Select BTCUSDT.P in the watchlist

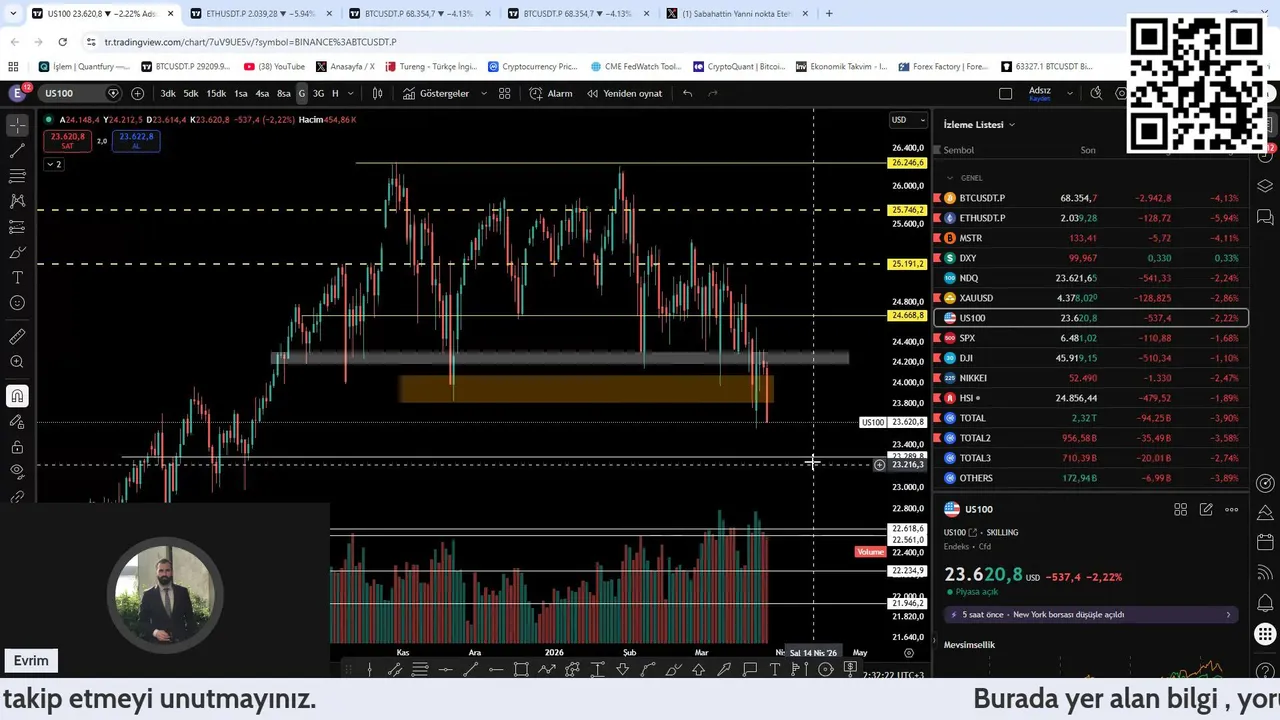point(1091,198)
